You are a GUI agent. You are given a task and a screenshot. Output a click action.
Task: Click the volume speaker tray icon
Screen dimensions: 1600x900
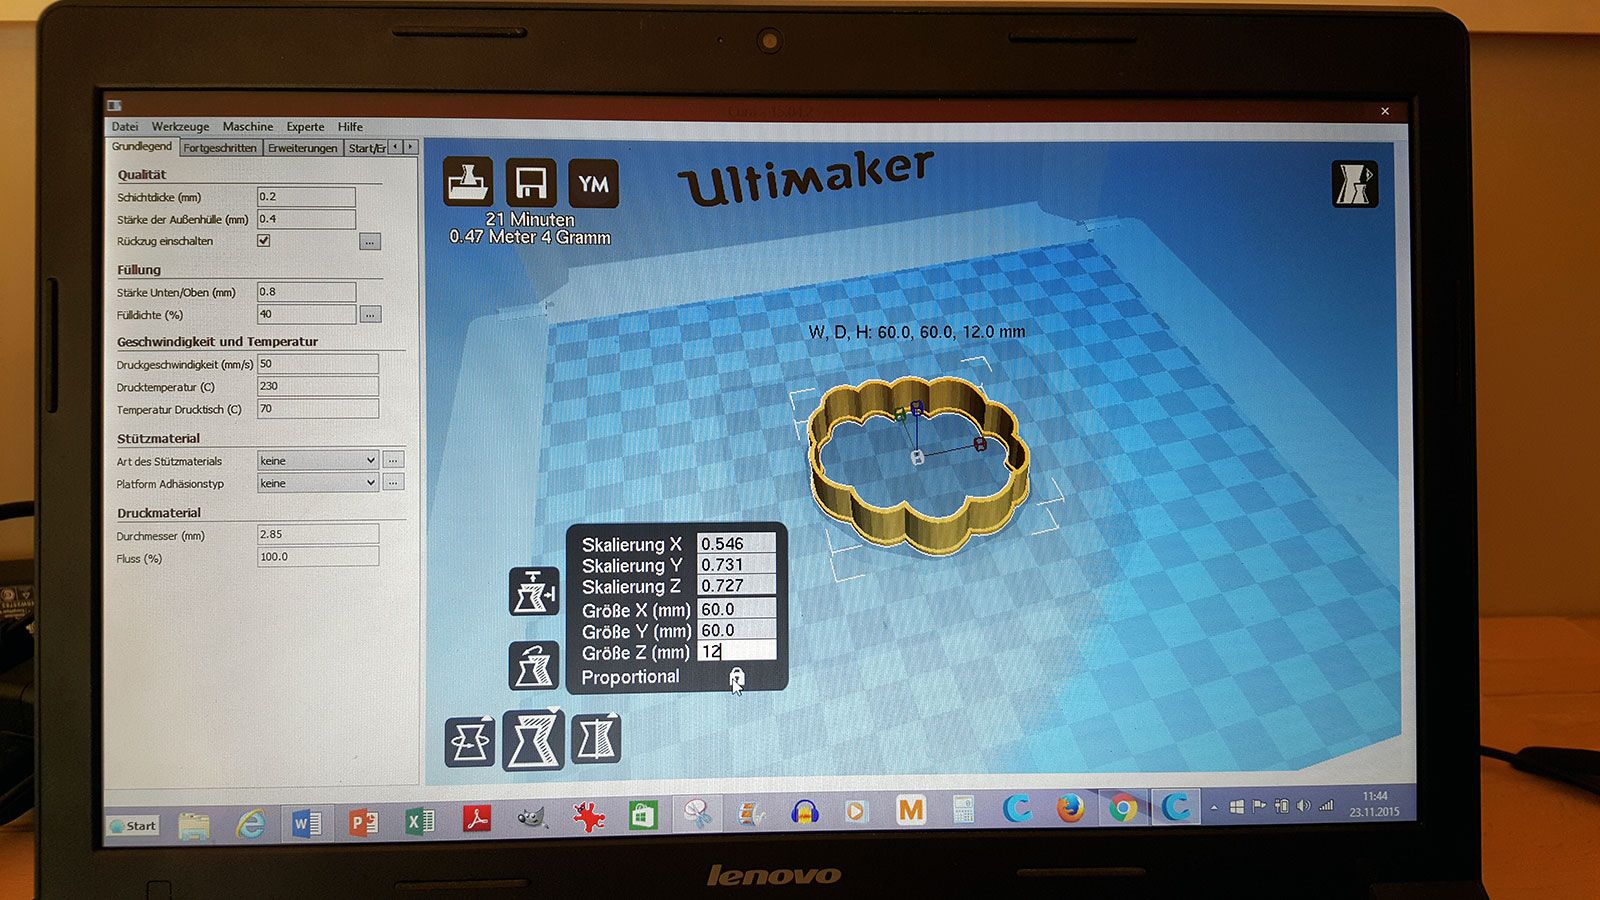point(1303,805)
